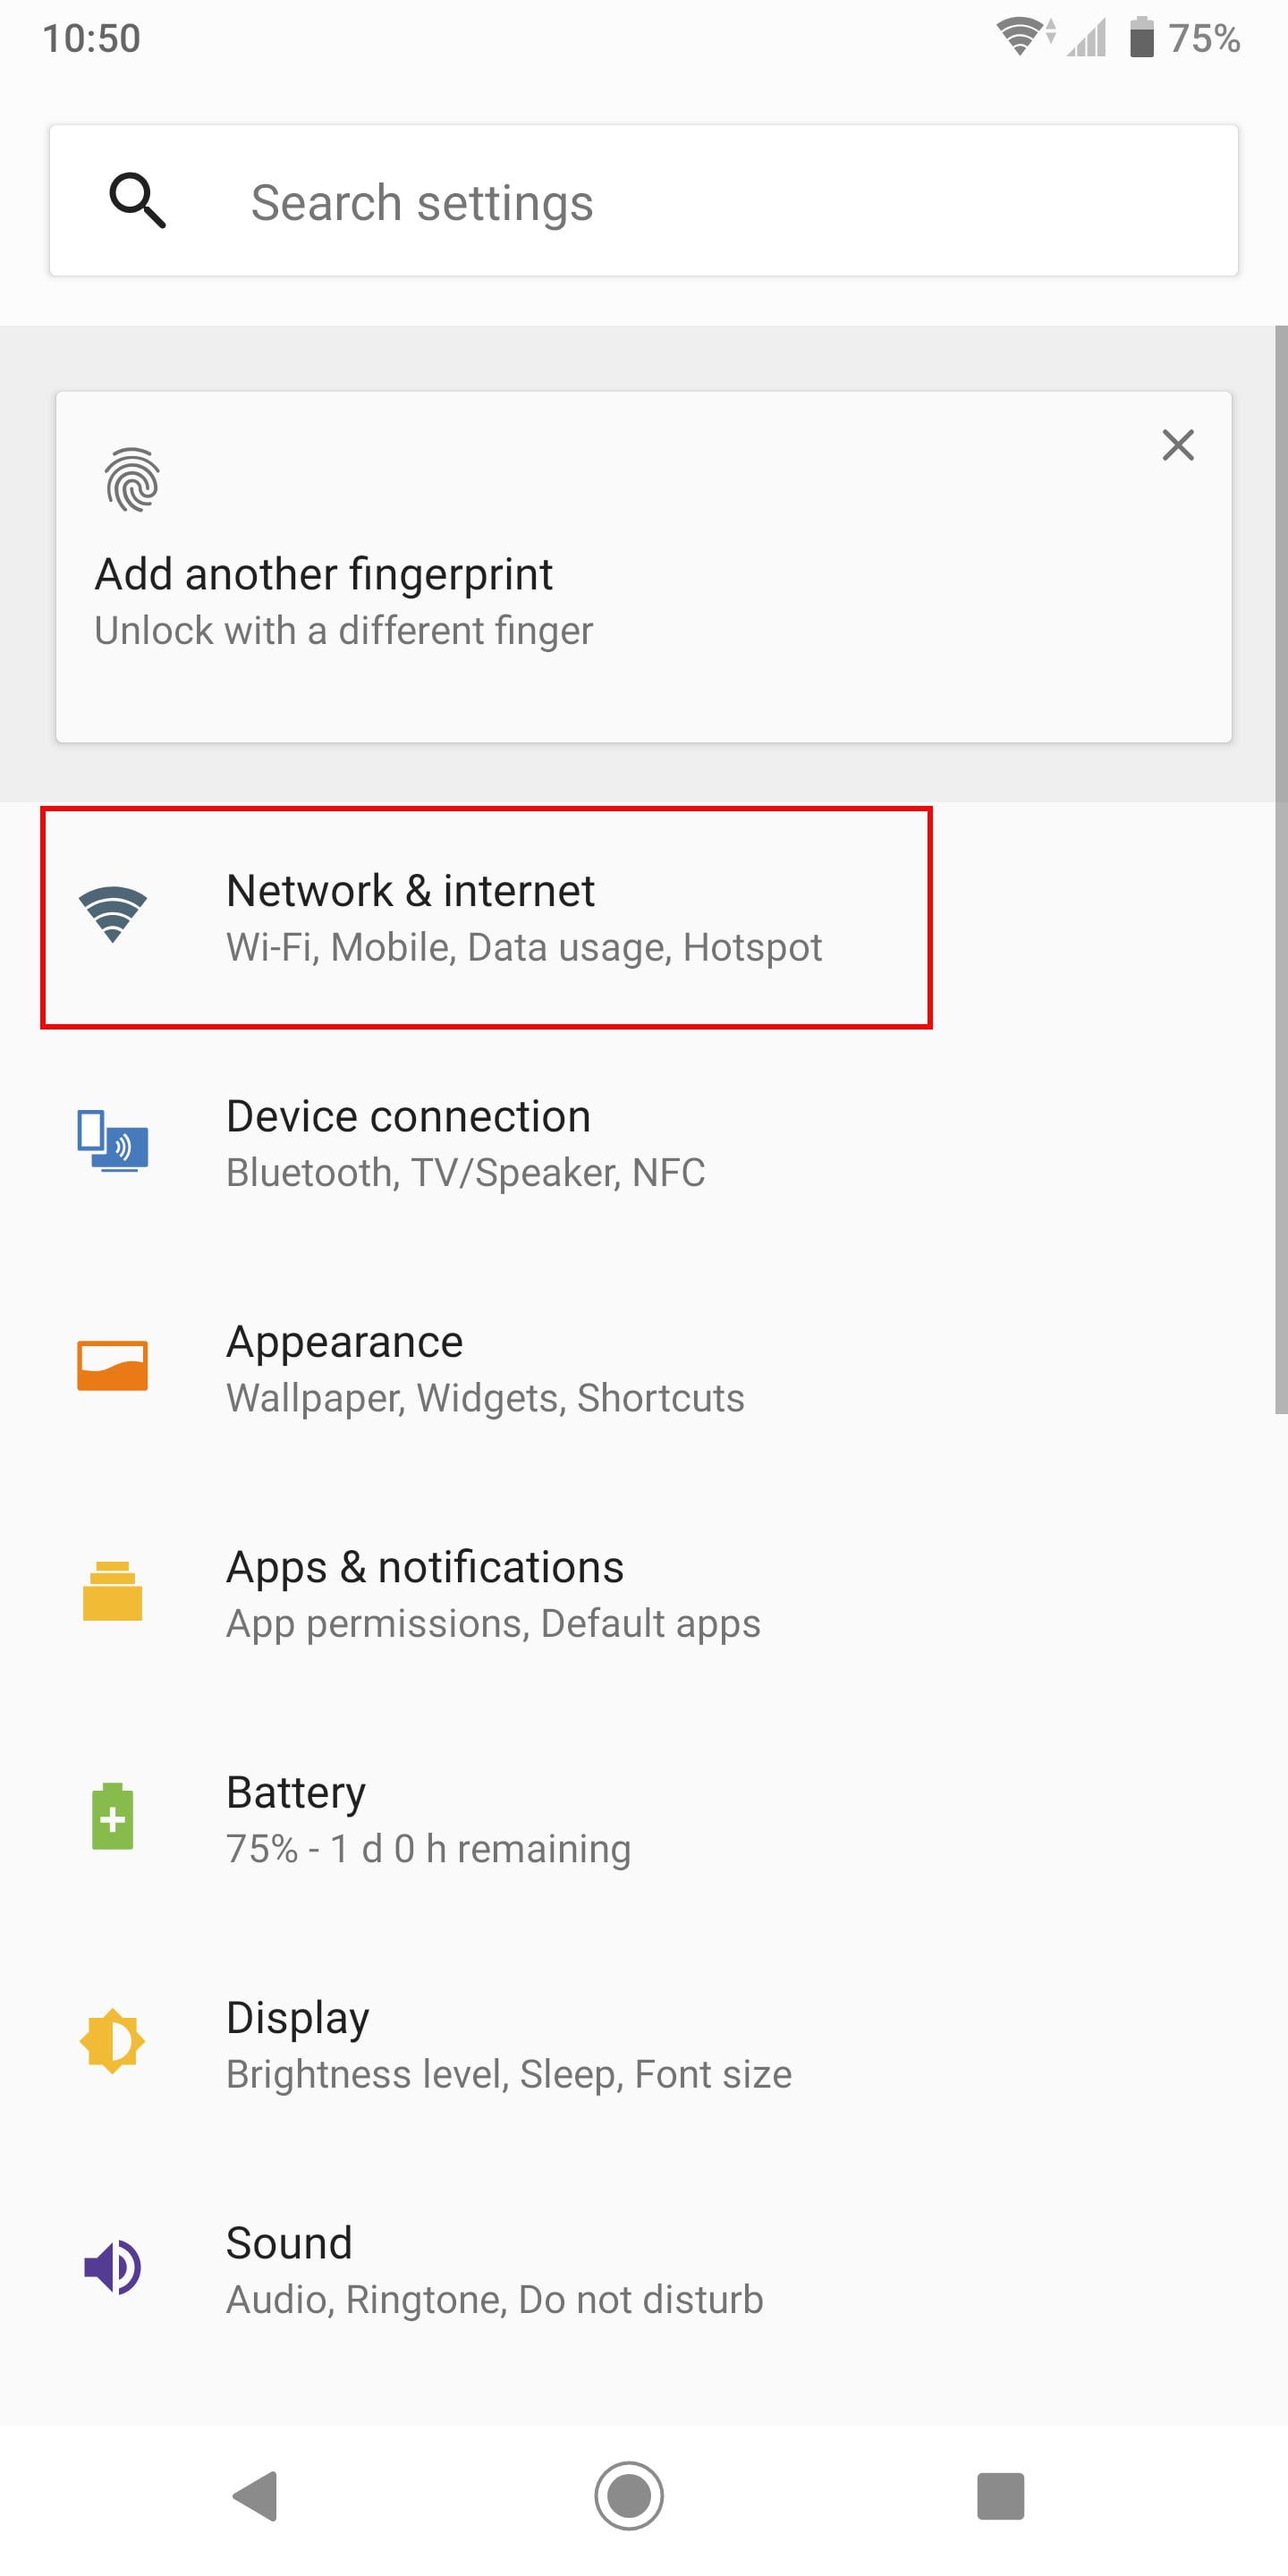This screenshot has height=2576, width=1288.
Task: Tap the Device connection icon
Action: pyautogui.click(x=113, y=1140)
